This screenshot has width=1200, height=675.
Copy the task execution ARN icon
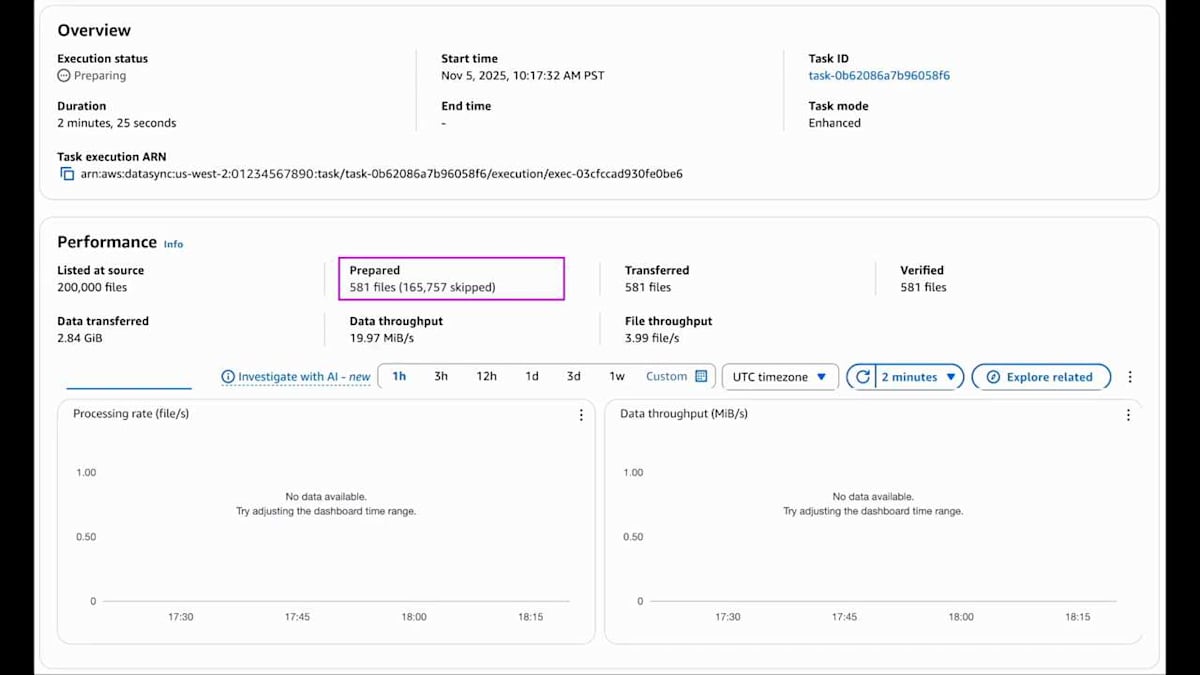[67, 174]
